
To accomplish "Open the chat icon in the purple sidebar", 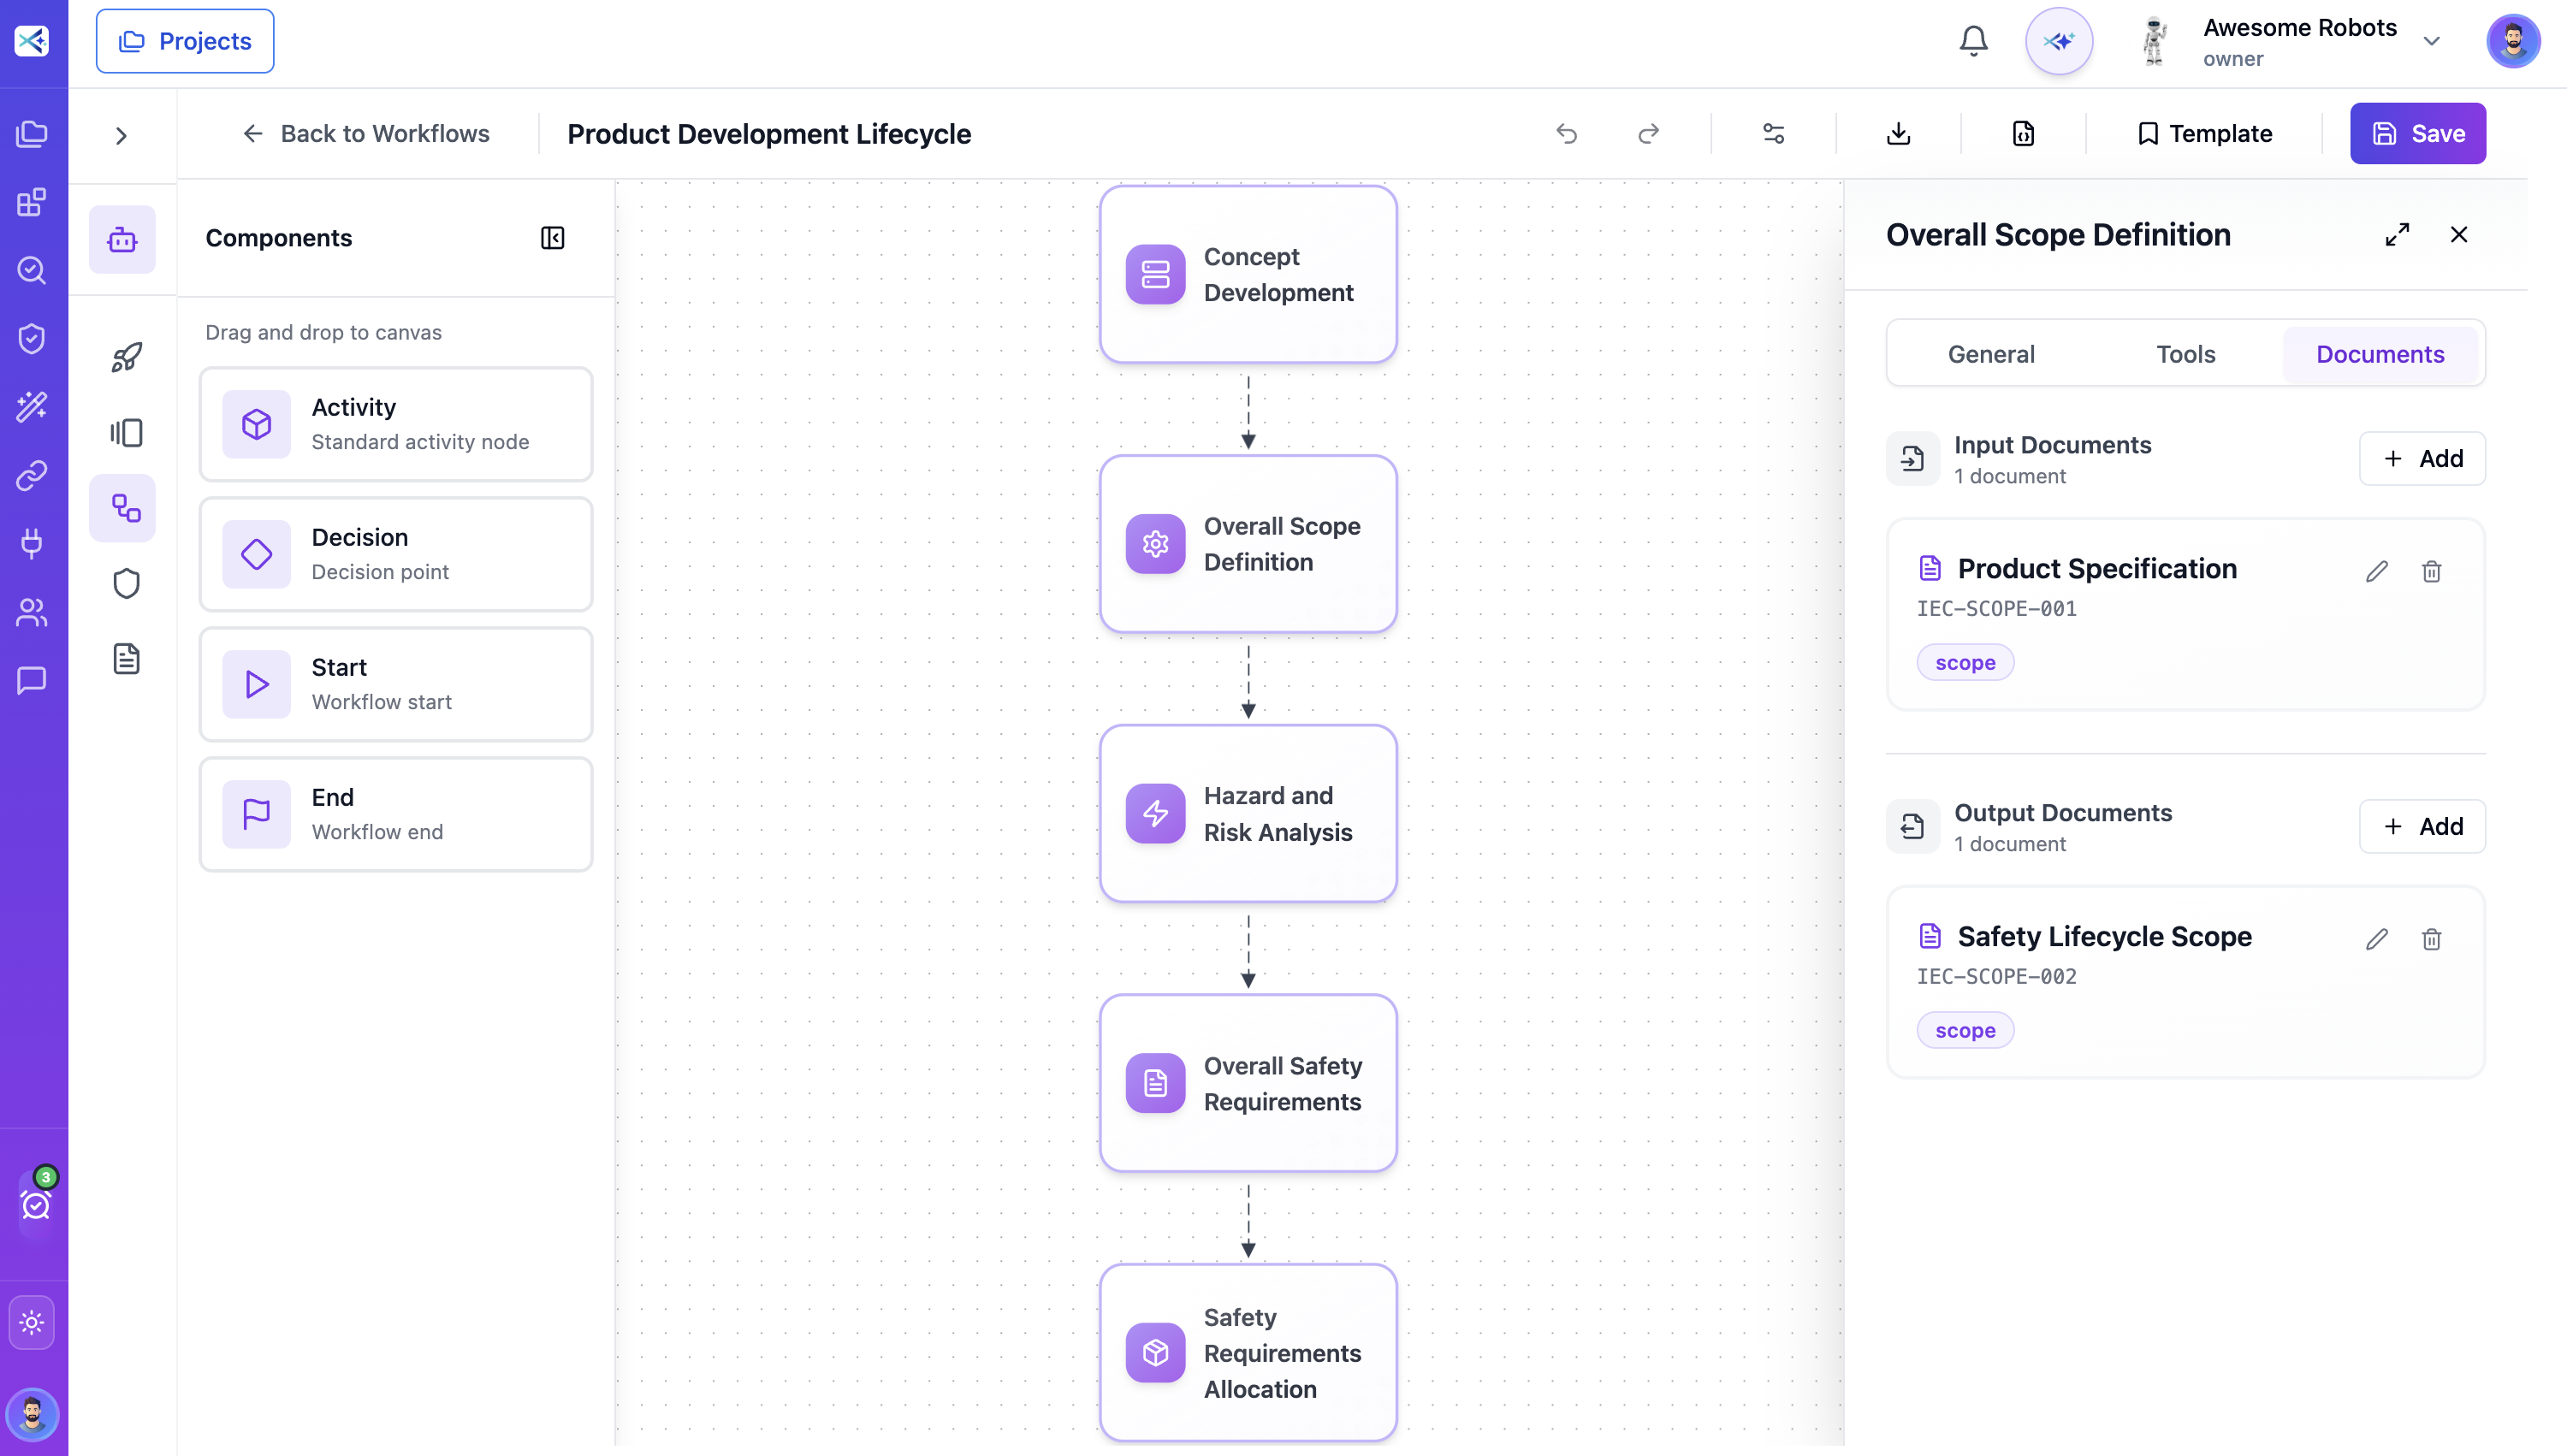I will 31,681.
